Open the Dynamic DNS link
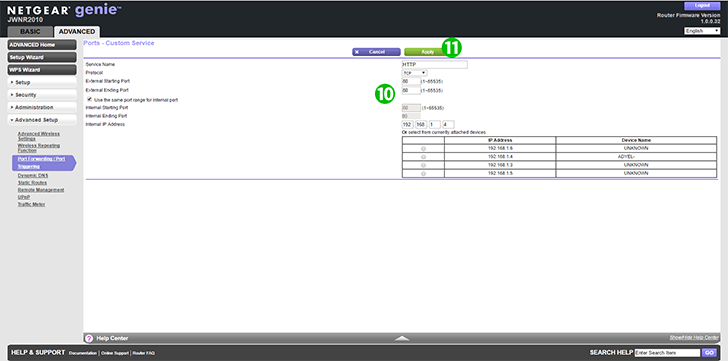 tap(32, 176)
